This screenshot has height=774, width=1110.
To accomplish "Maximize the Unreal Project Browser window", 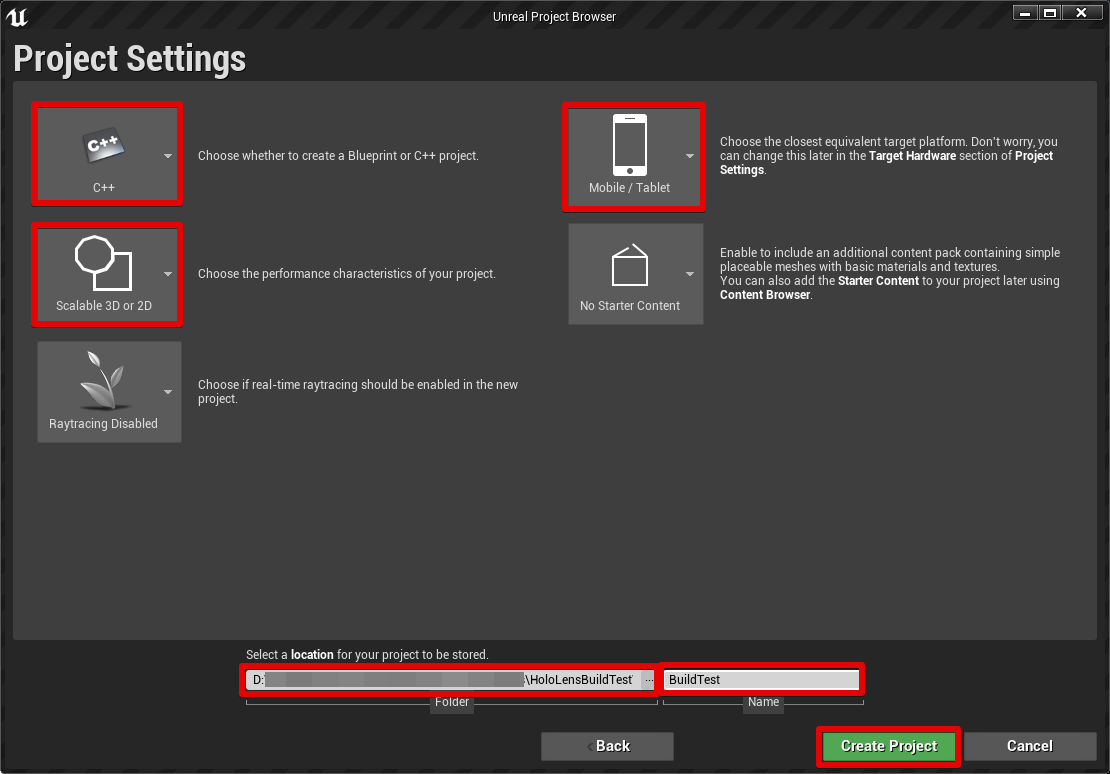I will (x=1050, y=13).
